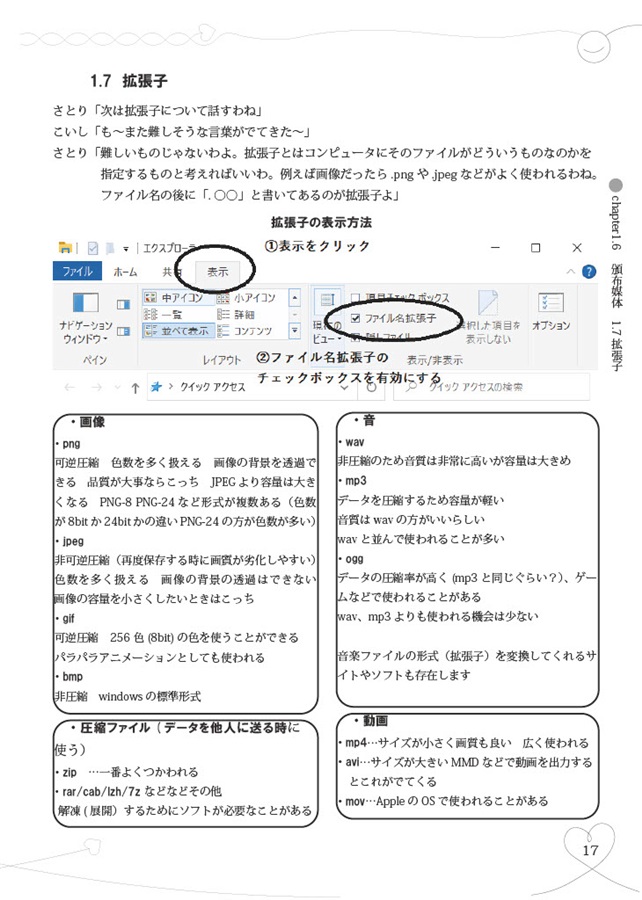Choose 一覧 list layout
The width and height of the screenshot is (642, 900).
click(x=163, y=315)
